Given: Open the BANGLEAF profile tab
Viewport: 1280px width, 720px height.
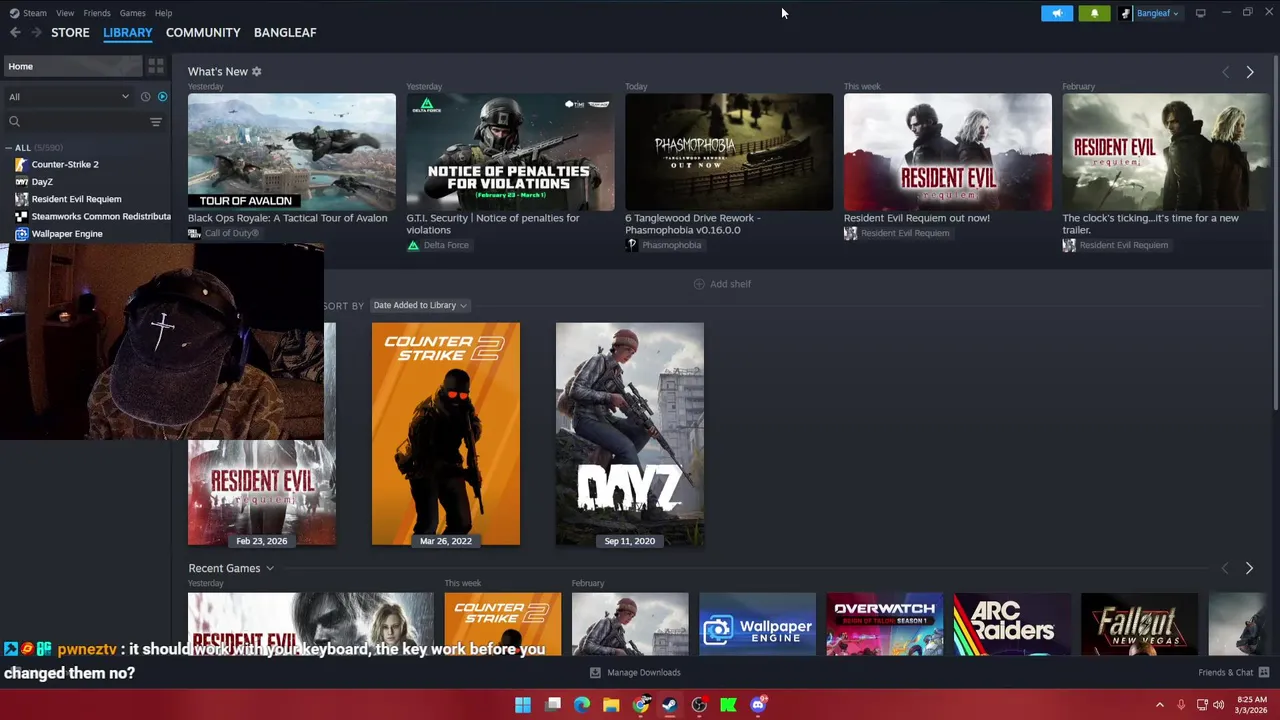Looking at the screenshot, I should 285,33.
